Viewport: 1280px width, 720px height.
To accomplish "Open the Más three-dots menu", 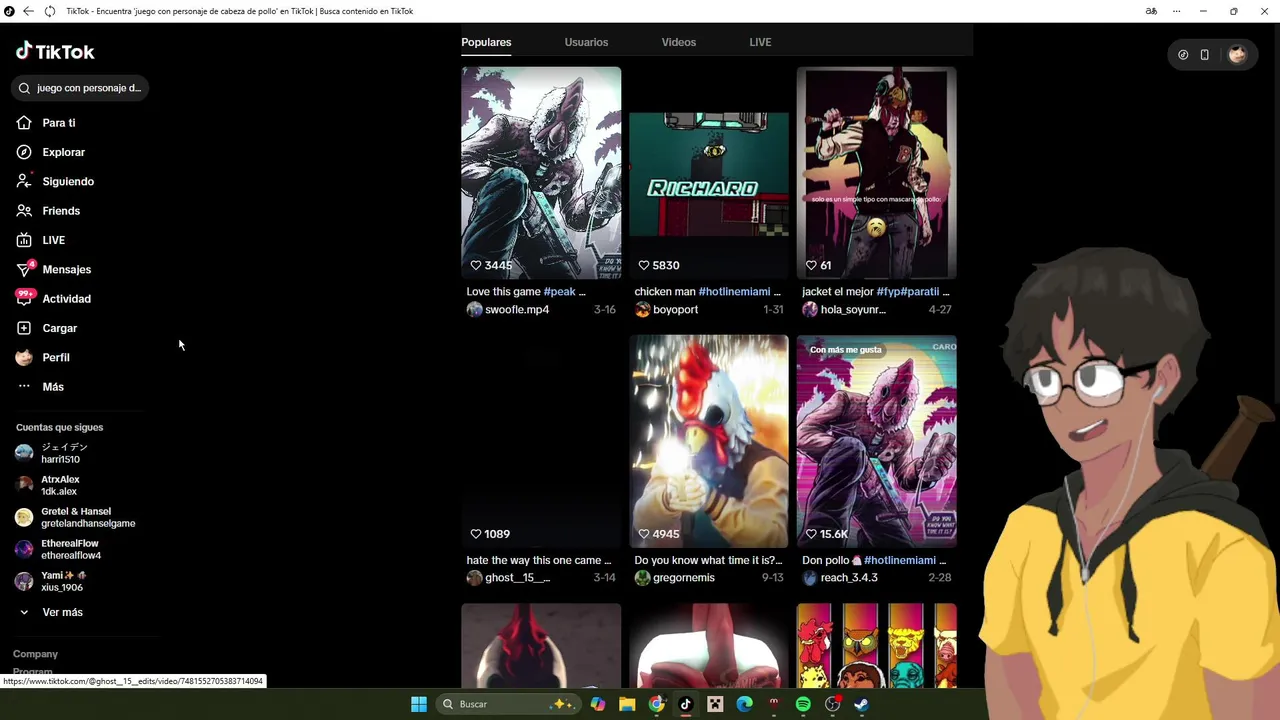I will 24,386.
